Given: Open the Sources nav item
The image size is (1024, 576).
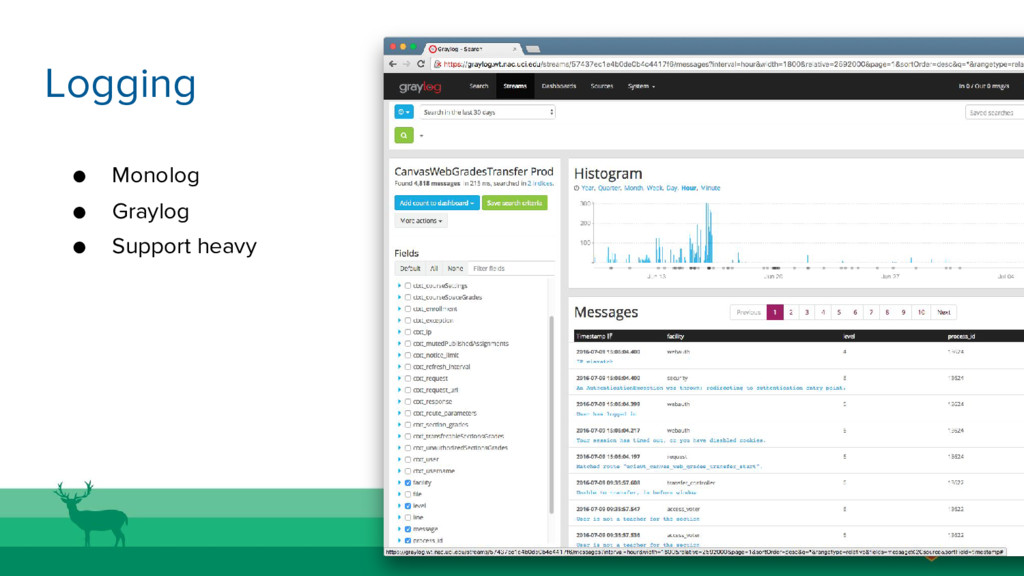Looking at the screenshot, I should pos(601,86).
